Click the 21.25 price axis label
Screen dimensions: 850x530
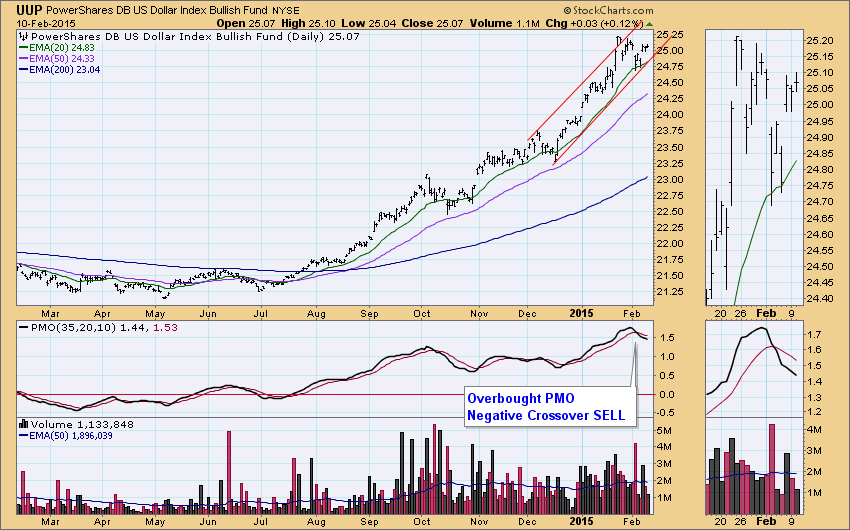tap(669, 292)
